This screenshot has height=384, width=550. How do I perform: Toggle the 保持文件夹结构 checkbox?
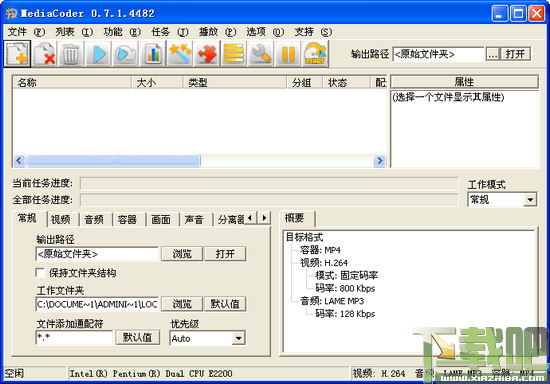(40, 272)
